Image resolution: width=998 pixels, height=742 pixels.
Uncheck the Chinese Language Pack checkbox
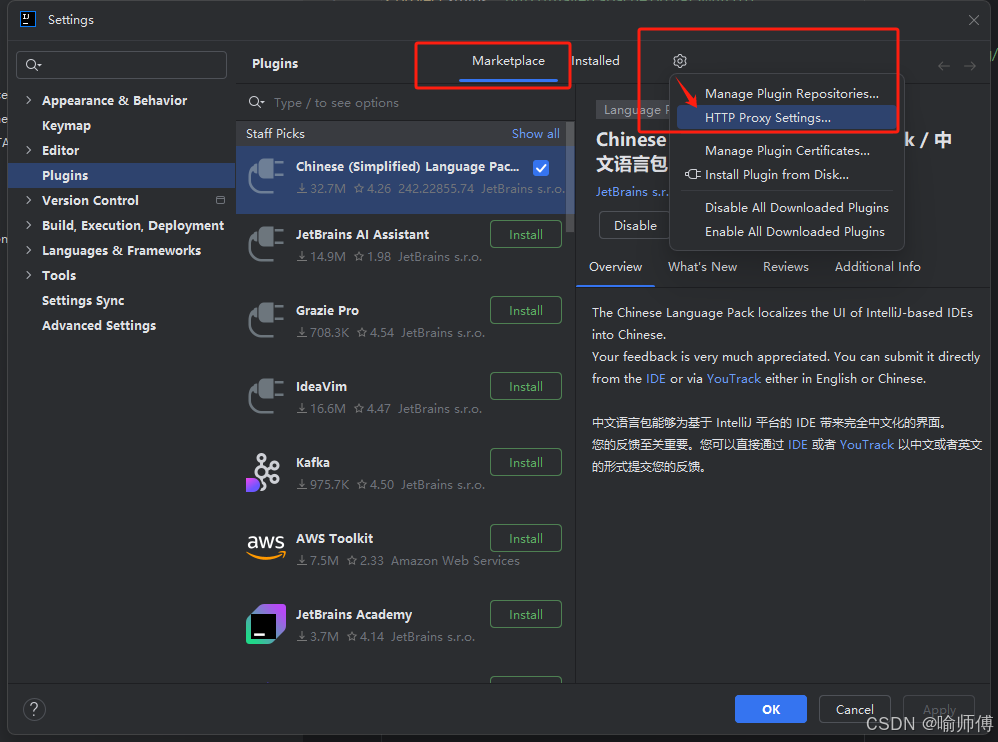coord(541,168)
